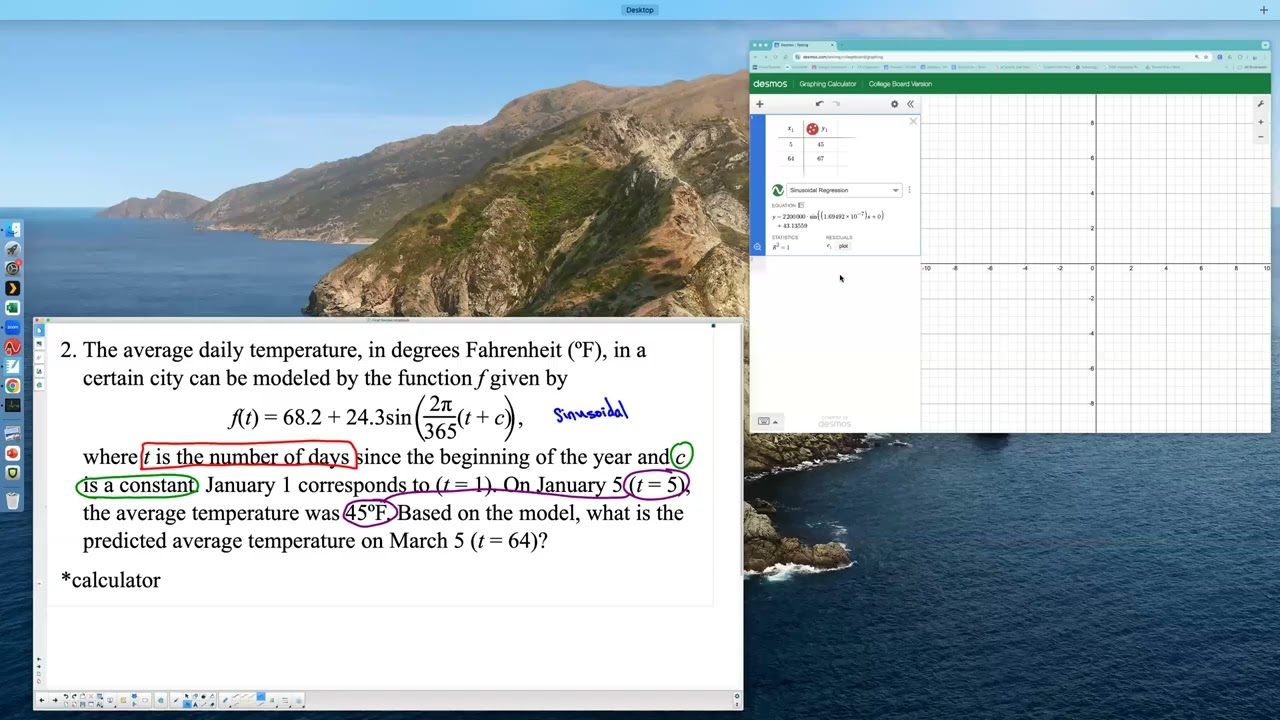Viewport: 1280px width, 720px height.
Task: Click table cell containing 67
Action: pos(821,159)
